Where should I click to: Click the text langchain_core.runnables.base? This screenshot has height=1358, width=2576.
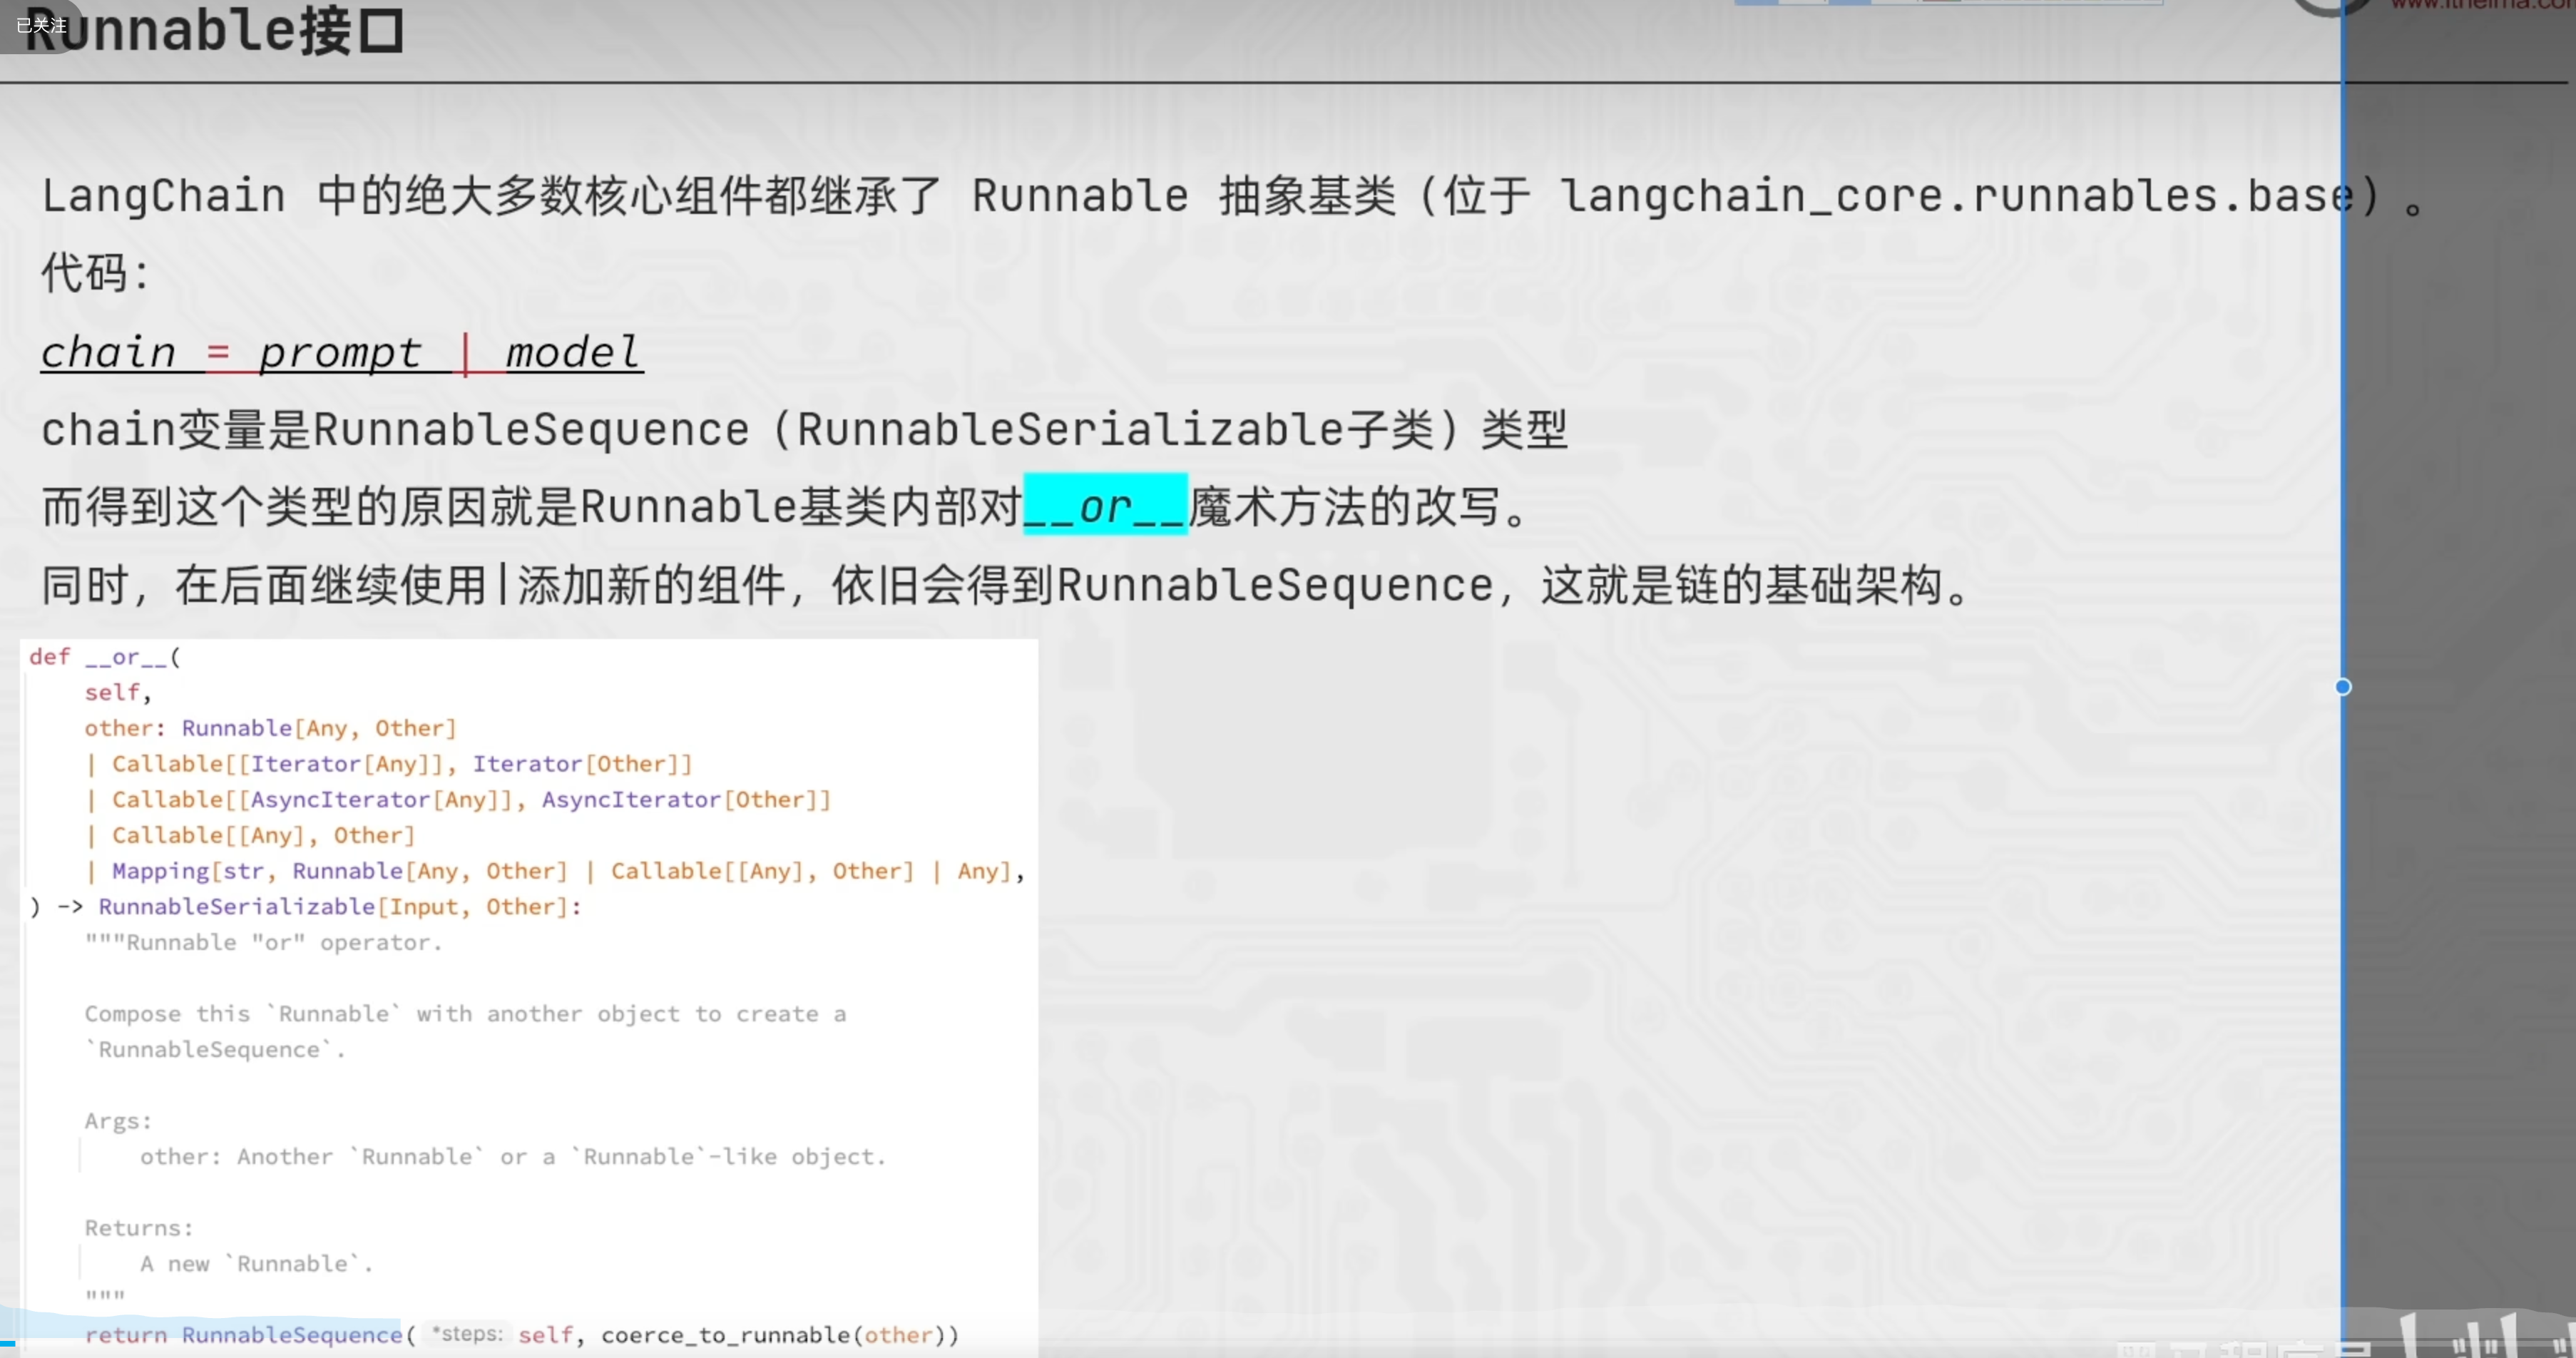pos(1959,196)
